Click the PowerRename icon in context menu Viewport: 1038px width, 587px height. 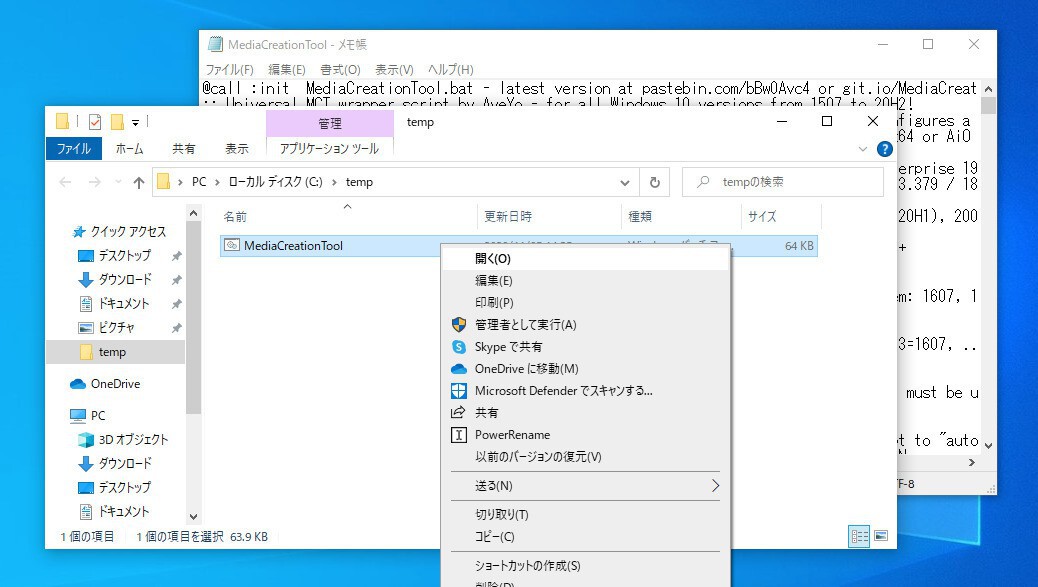click(459, 435)
